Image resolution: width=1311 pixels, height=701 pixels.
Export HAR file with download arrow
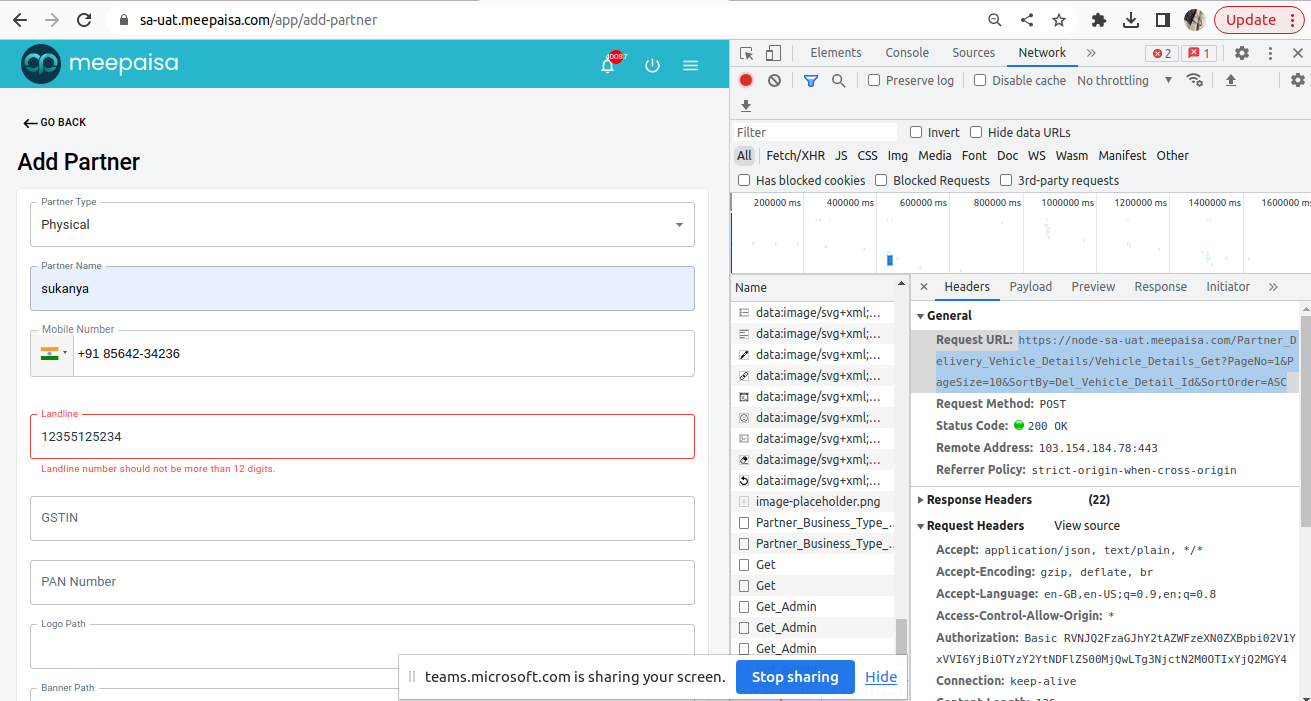[x=746, y=105]
